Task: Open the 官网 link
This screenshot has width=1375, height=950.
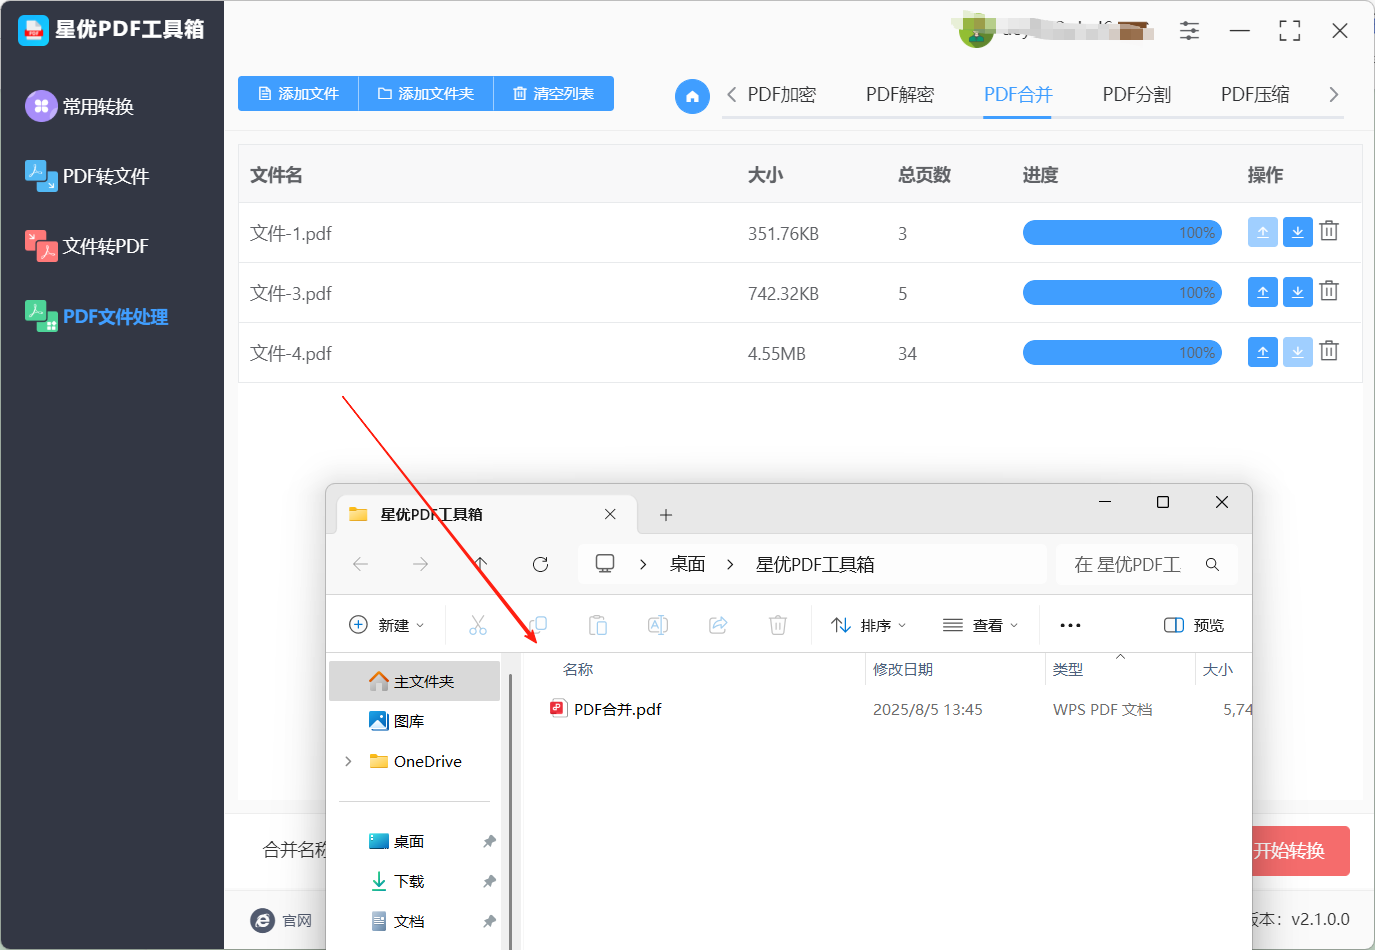Action: [282, 920]
